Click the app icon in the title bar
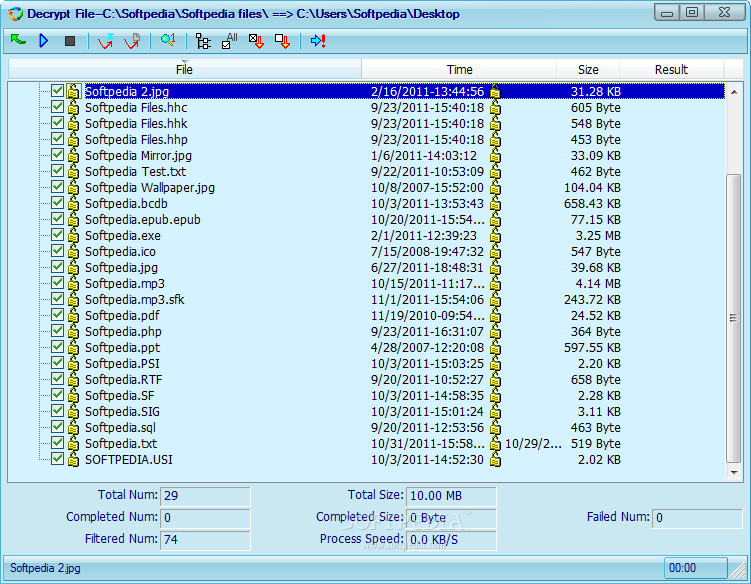Screen dimensions: 751x584 click(16, 14)
